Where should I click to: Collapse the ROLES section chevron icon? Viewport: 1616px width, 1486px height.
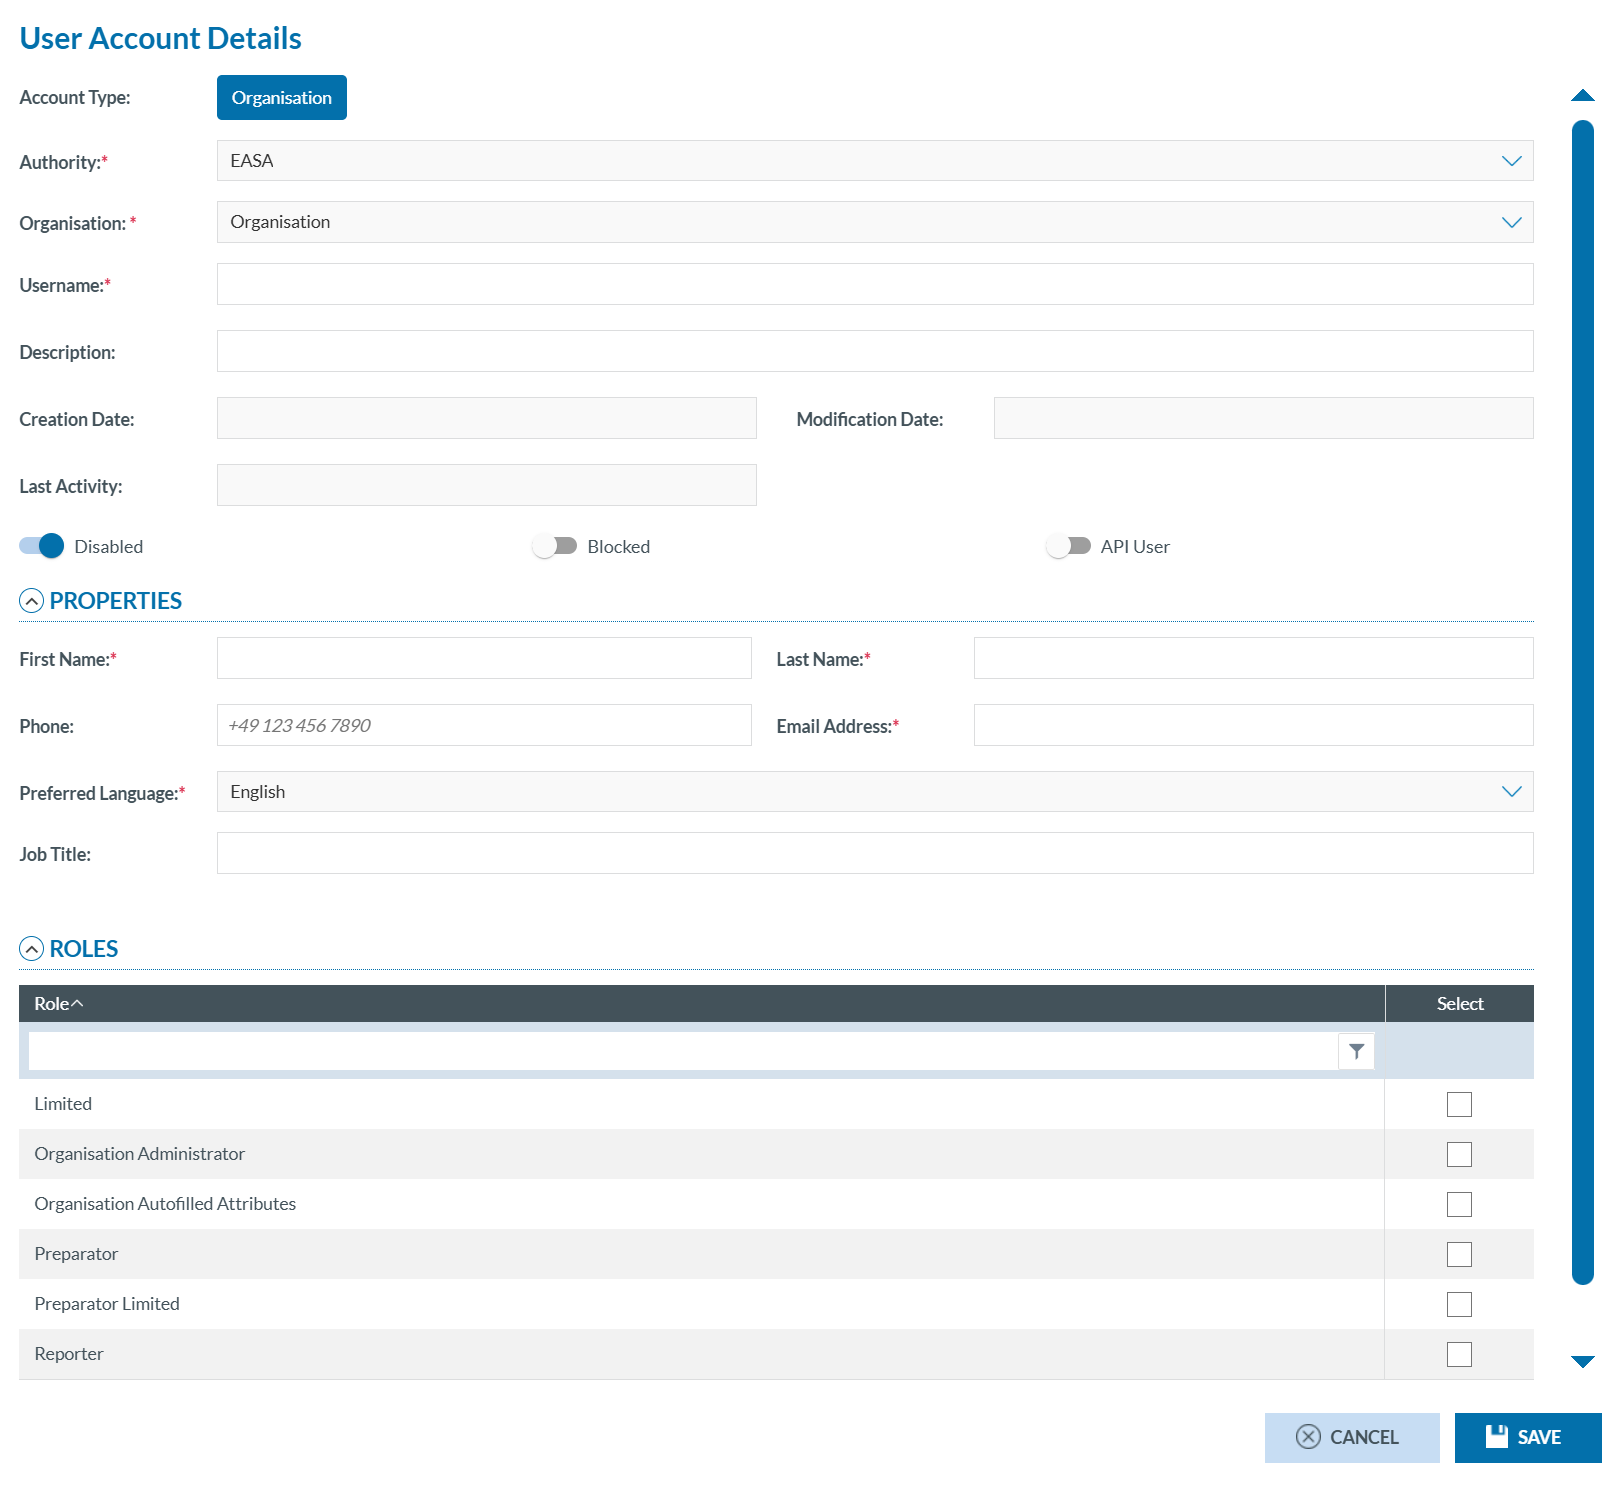[32, 949]
